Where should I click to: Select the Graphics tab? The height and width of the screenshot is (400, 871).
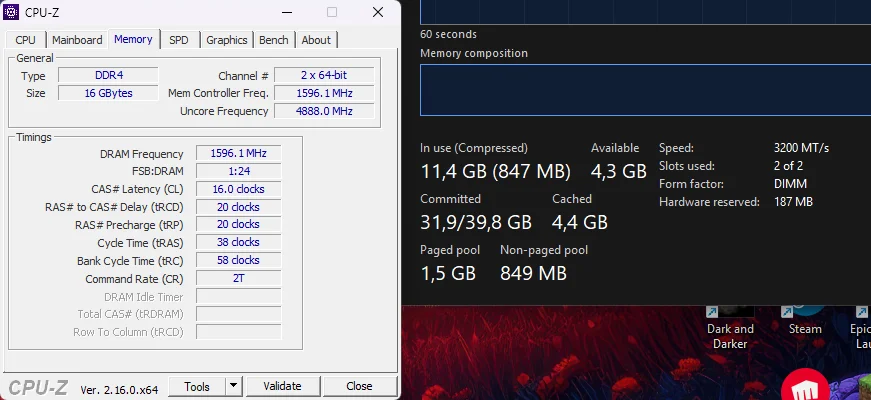pyautogui.click(x=227, y=40)
